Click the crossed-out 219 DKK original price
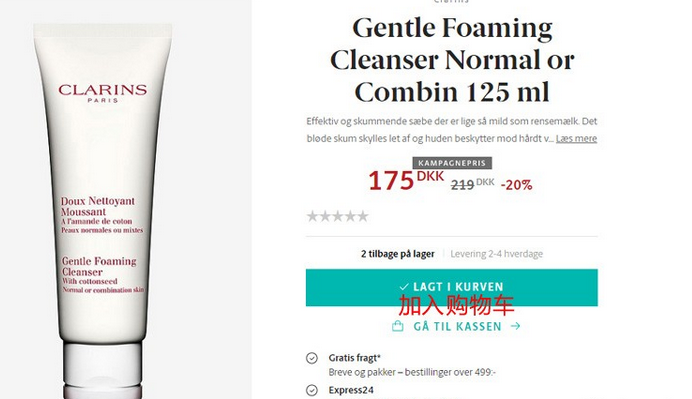692x399 pixels. point(472,184)
